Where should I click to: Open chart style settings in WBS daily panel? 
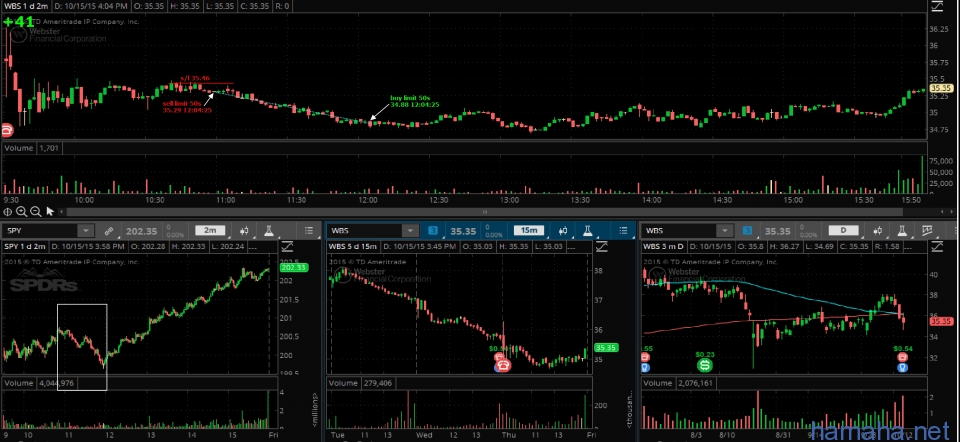tap(877, 231)
